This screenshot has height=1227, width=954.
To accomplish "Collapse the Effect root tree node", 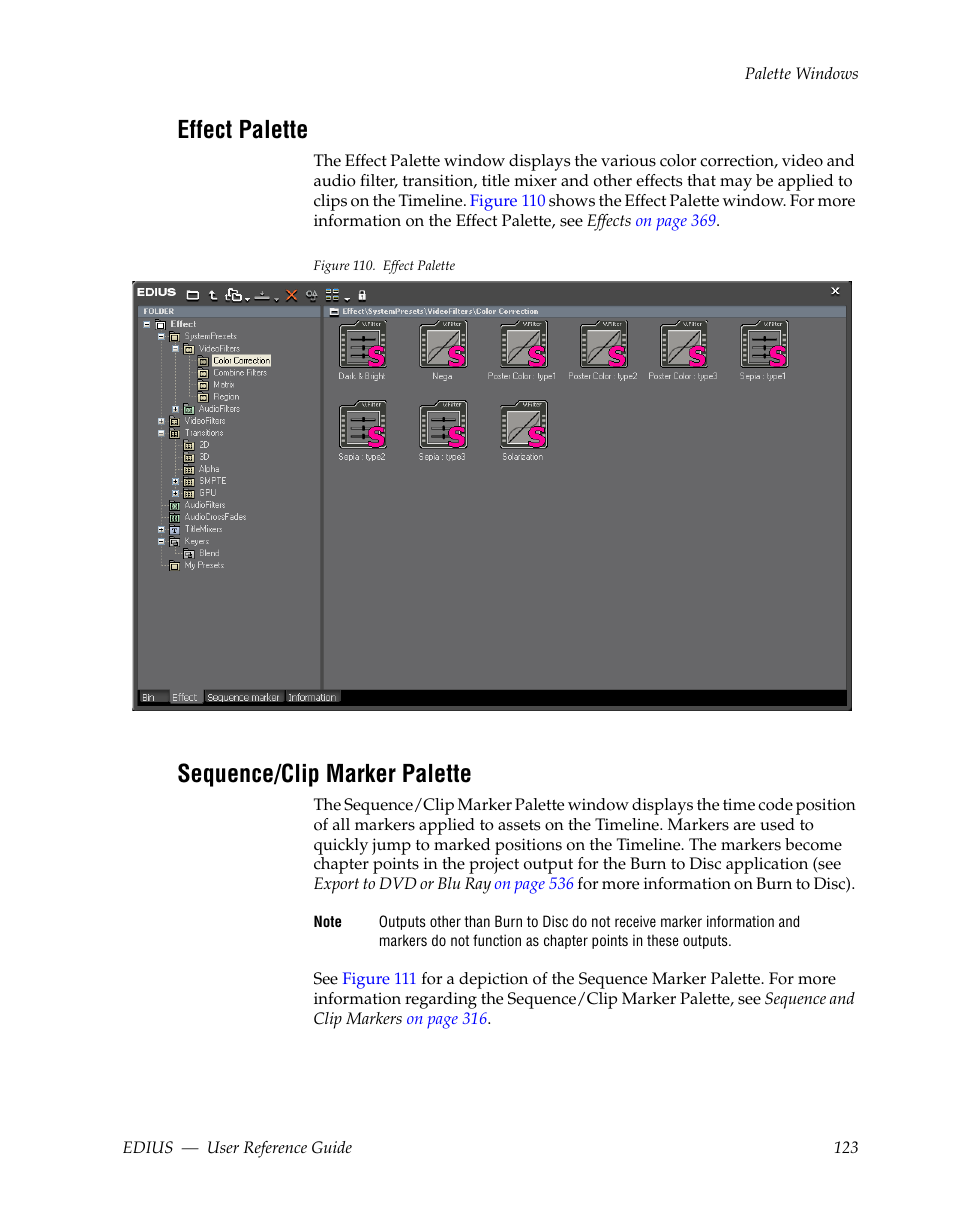I will click(147, 324).
